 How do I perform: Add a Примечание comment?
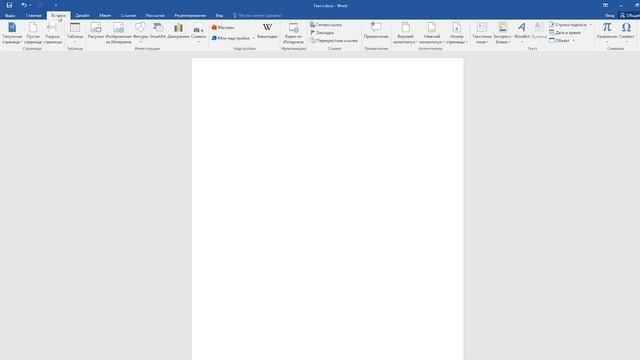coord(376,31)
